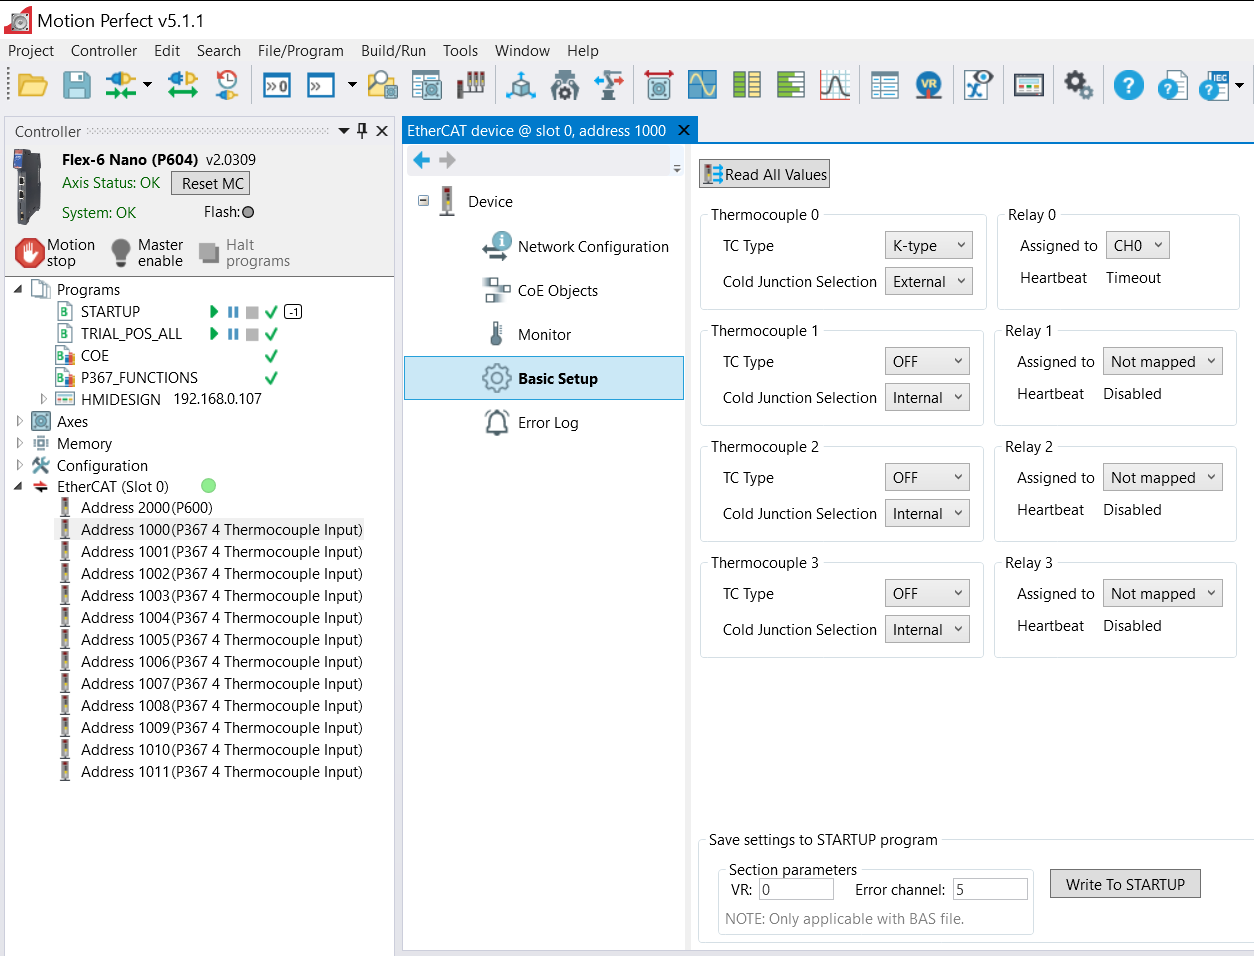Image resolution: width=1254 pixels, height=956 pixels.
Task: Pause the TRIAL_POS_ALL program
Action: (x=233, y=334)
